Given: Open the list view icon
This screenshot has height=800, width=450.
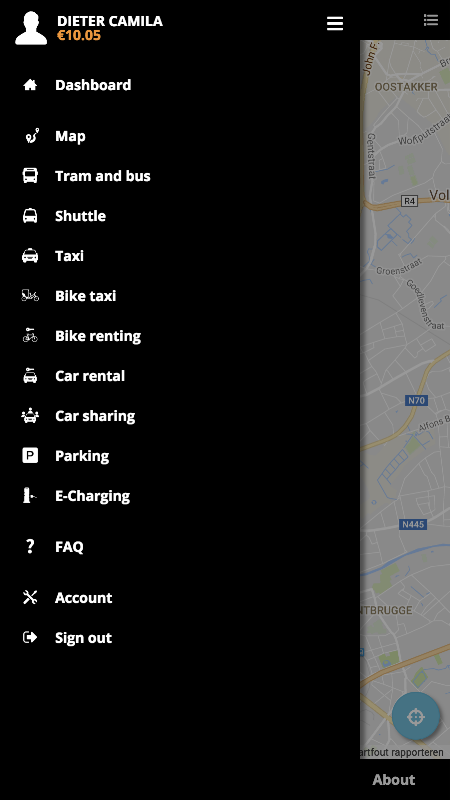Looking at the screenshot, I should [x=431, y=20].
